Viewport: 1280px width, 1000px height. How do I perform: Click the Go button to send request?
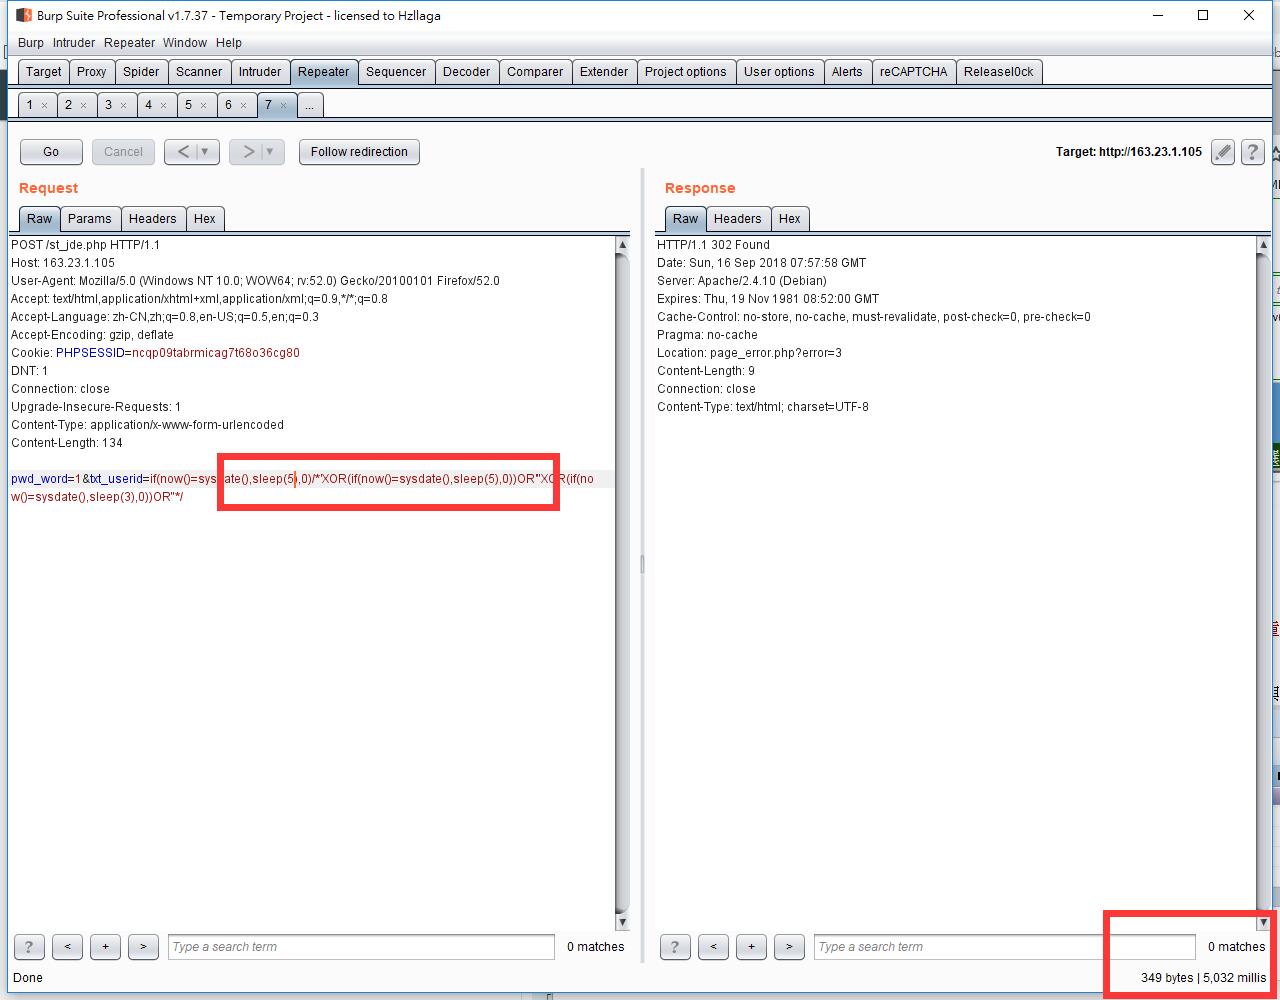51,152
